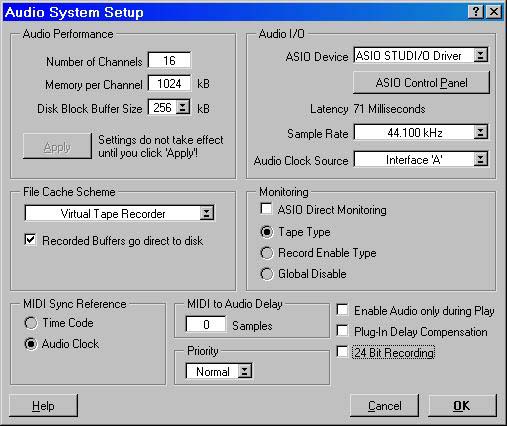Expand the Priority dropdown
Image resolution: width=507 pixels, height=426 pixels.
pyautogui.click(x=245, y=371)
